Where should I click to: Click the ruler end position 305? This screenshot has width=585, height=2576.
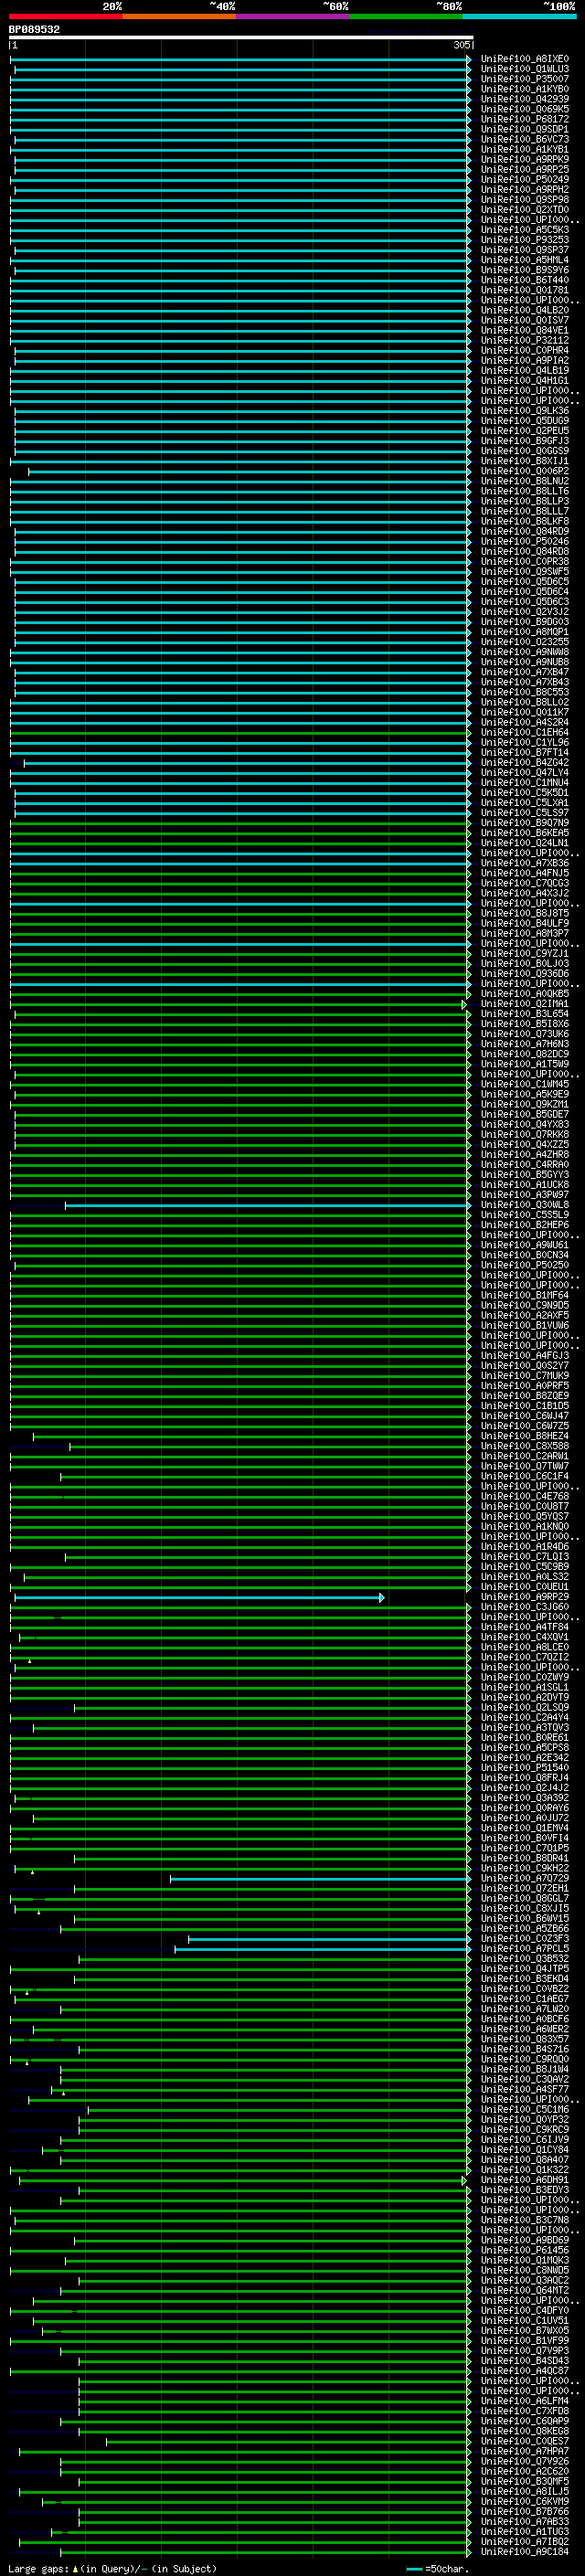[x=461, y=46]
